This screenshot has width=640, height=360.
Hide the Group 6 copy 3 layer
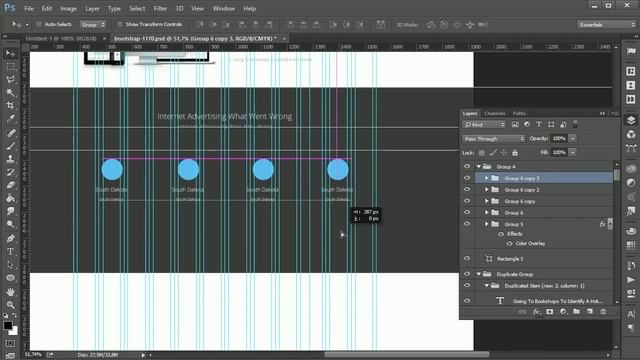(467, 178)
